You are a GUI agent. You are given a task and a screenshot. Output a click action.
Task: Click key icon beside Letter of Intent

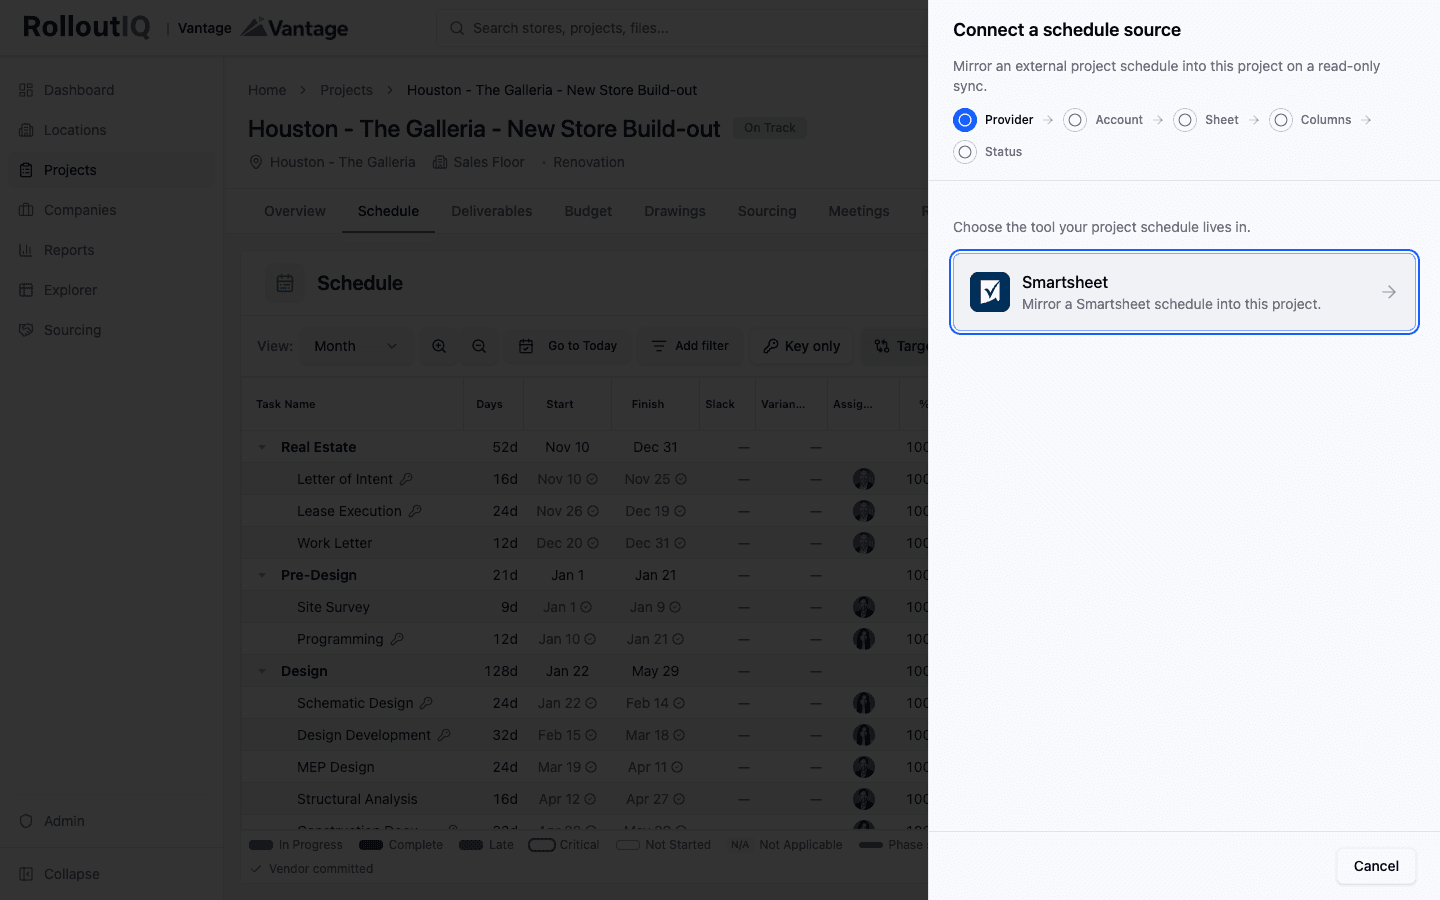pos(406,479)
